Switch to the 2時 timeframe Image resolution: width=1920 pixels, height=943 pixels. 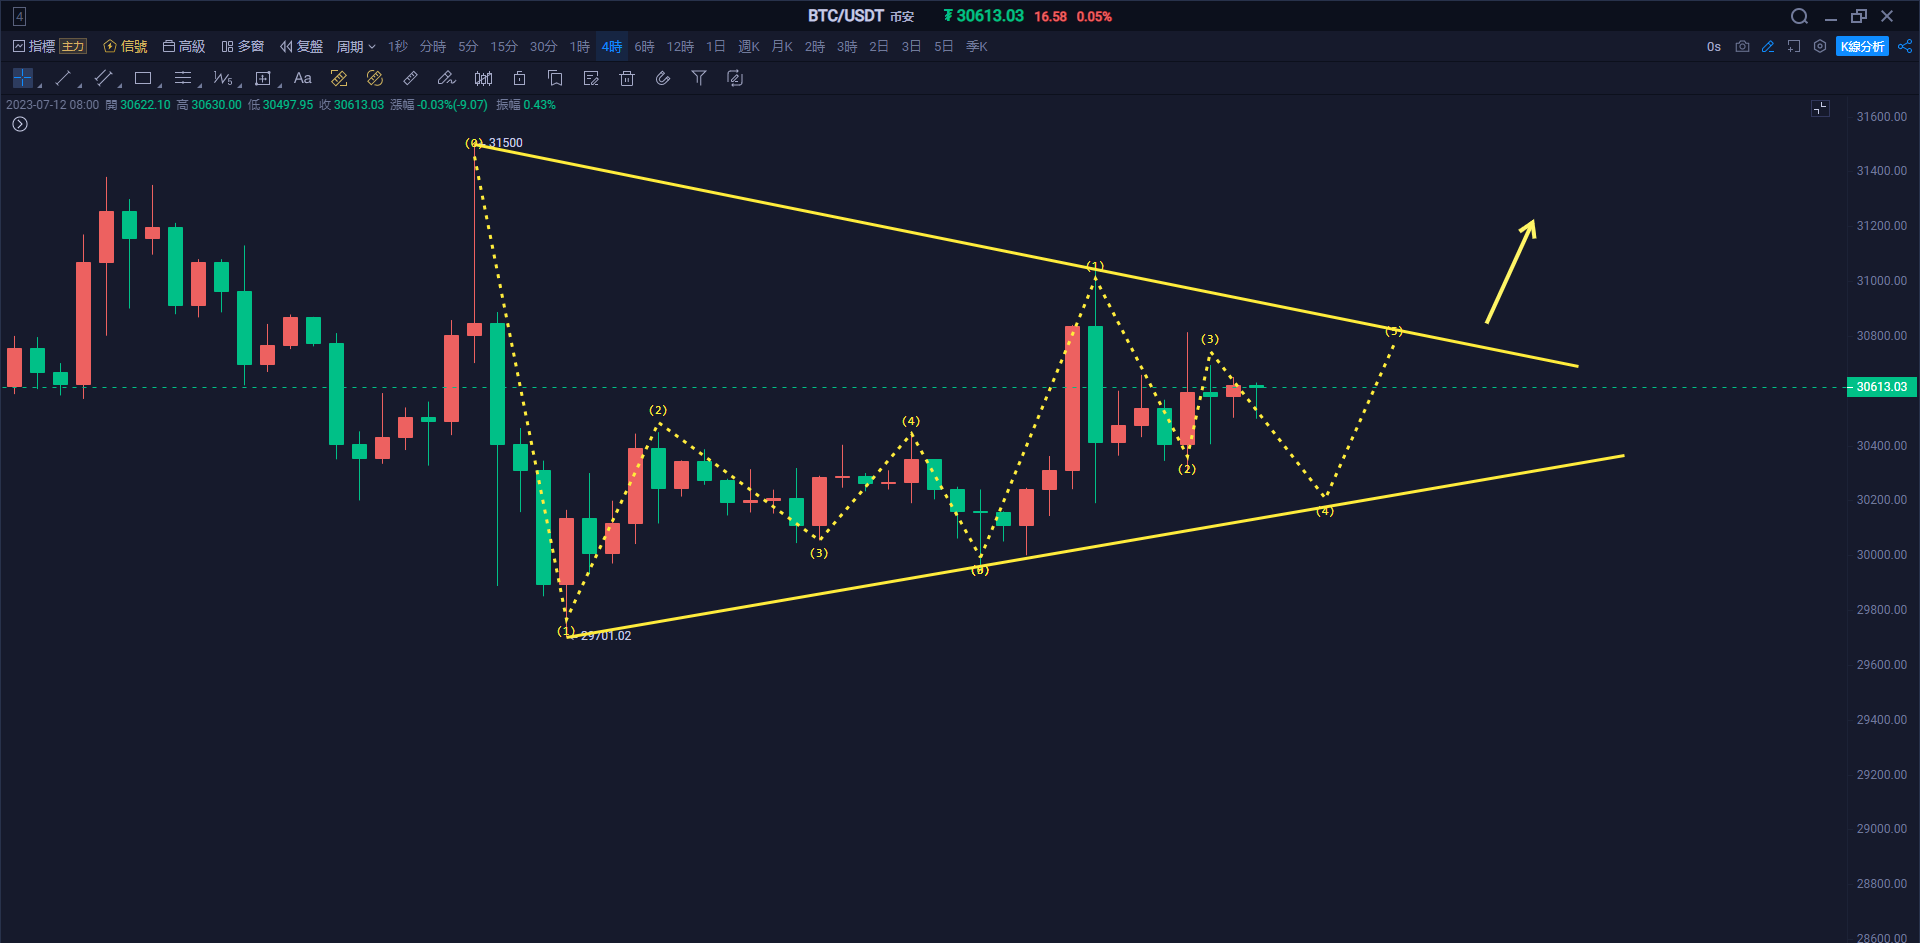pos(815,46)
